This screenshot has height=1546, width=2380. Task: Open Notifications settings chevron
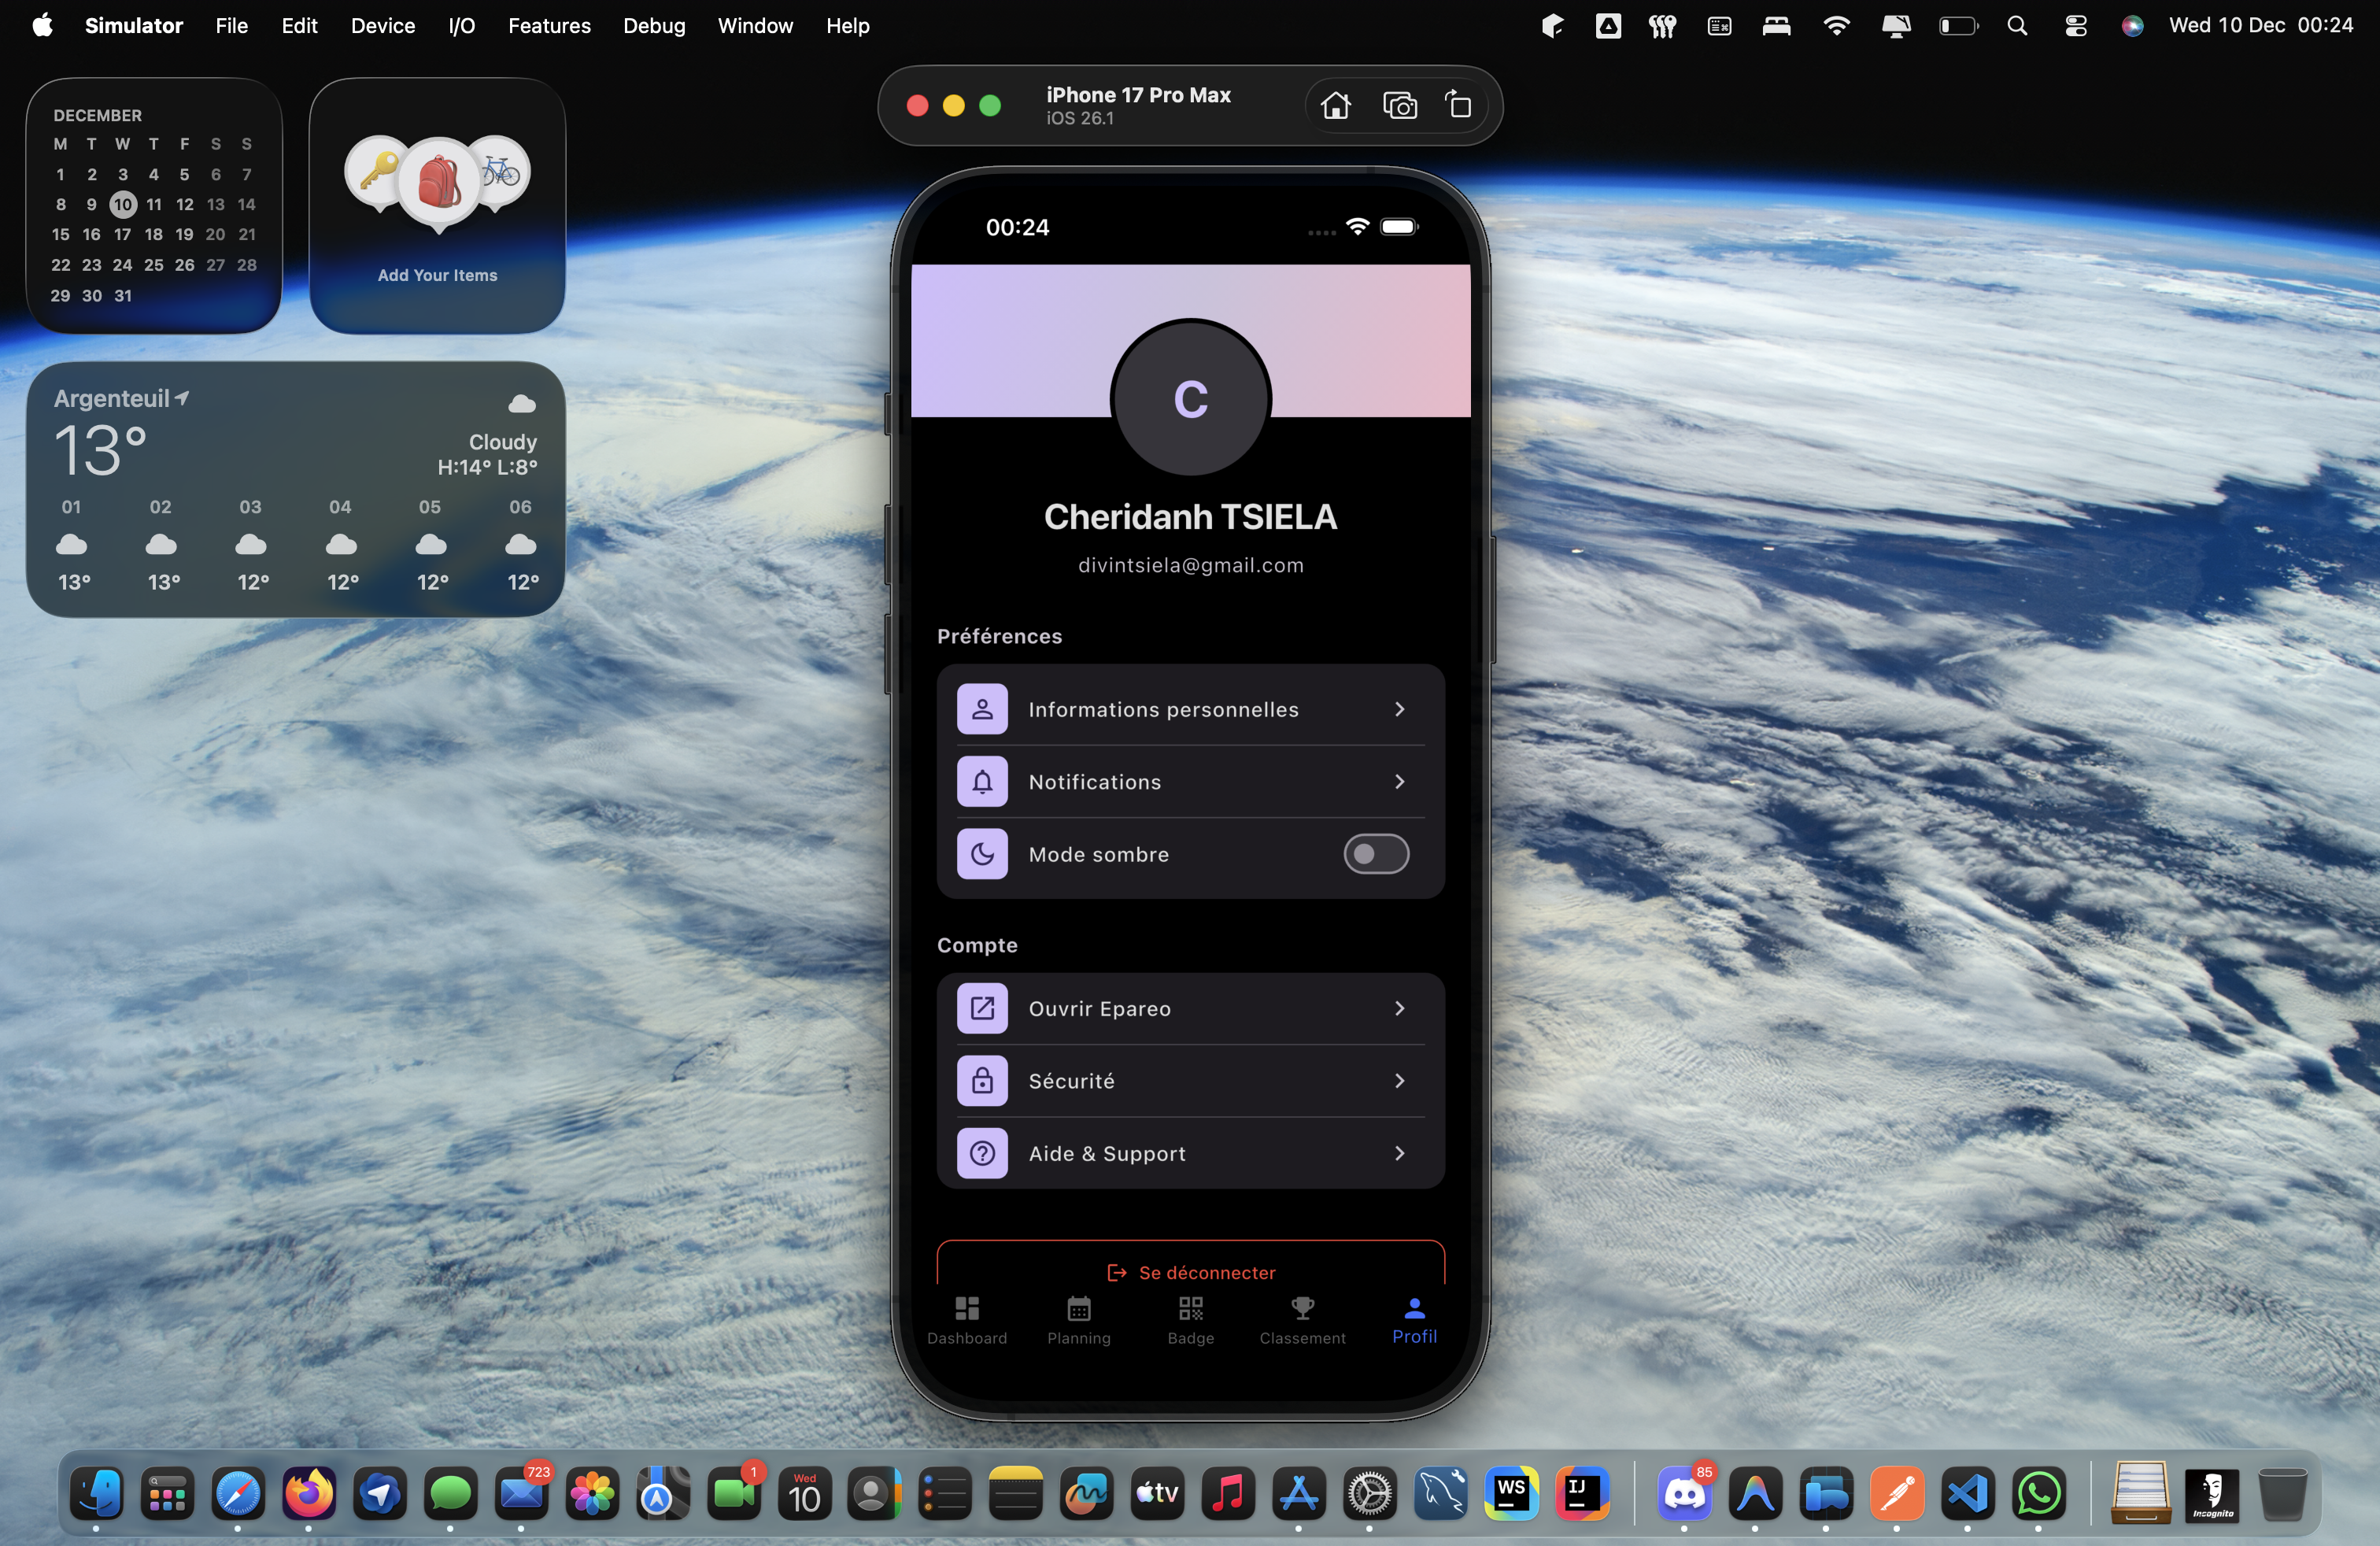pyautogui.click(x=1399, y=782)
